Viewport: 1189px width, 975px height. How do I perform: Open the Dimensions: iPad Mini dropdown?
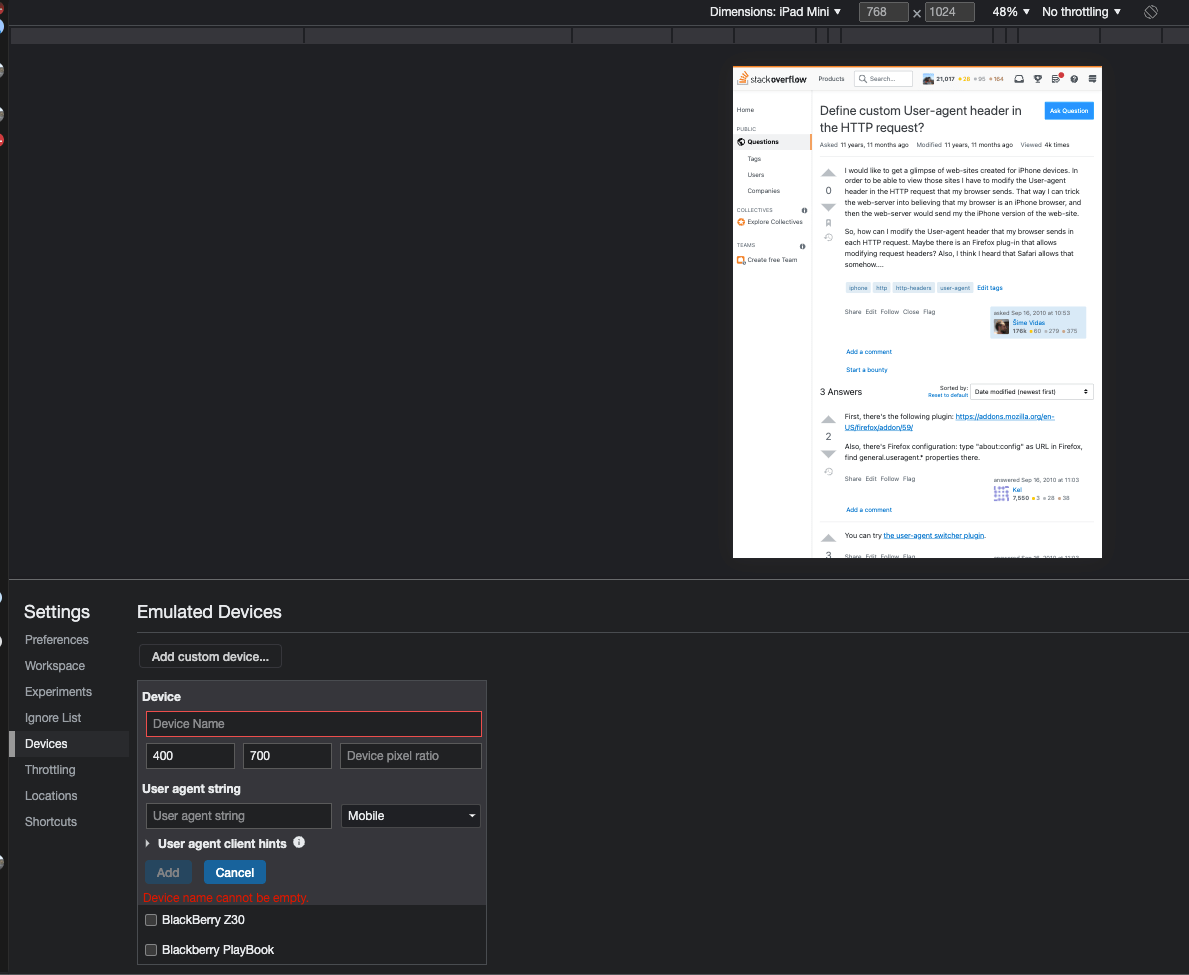tap(775, 11)
